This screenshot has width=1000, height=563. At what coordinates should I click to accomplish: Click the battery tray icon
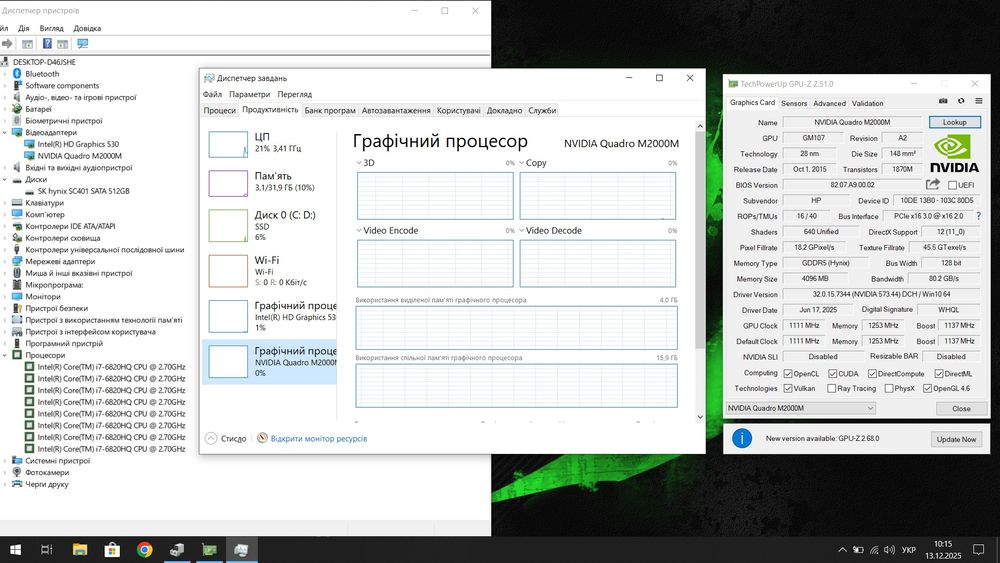tap(858, 550)
